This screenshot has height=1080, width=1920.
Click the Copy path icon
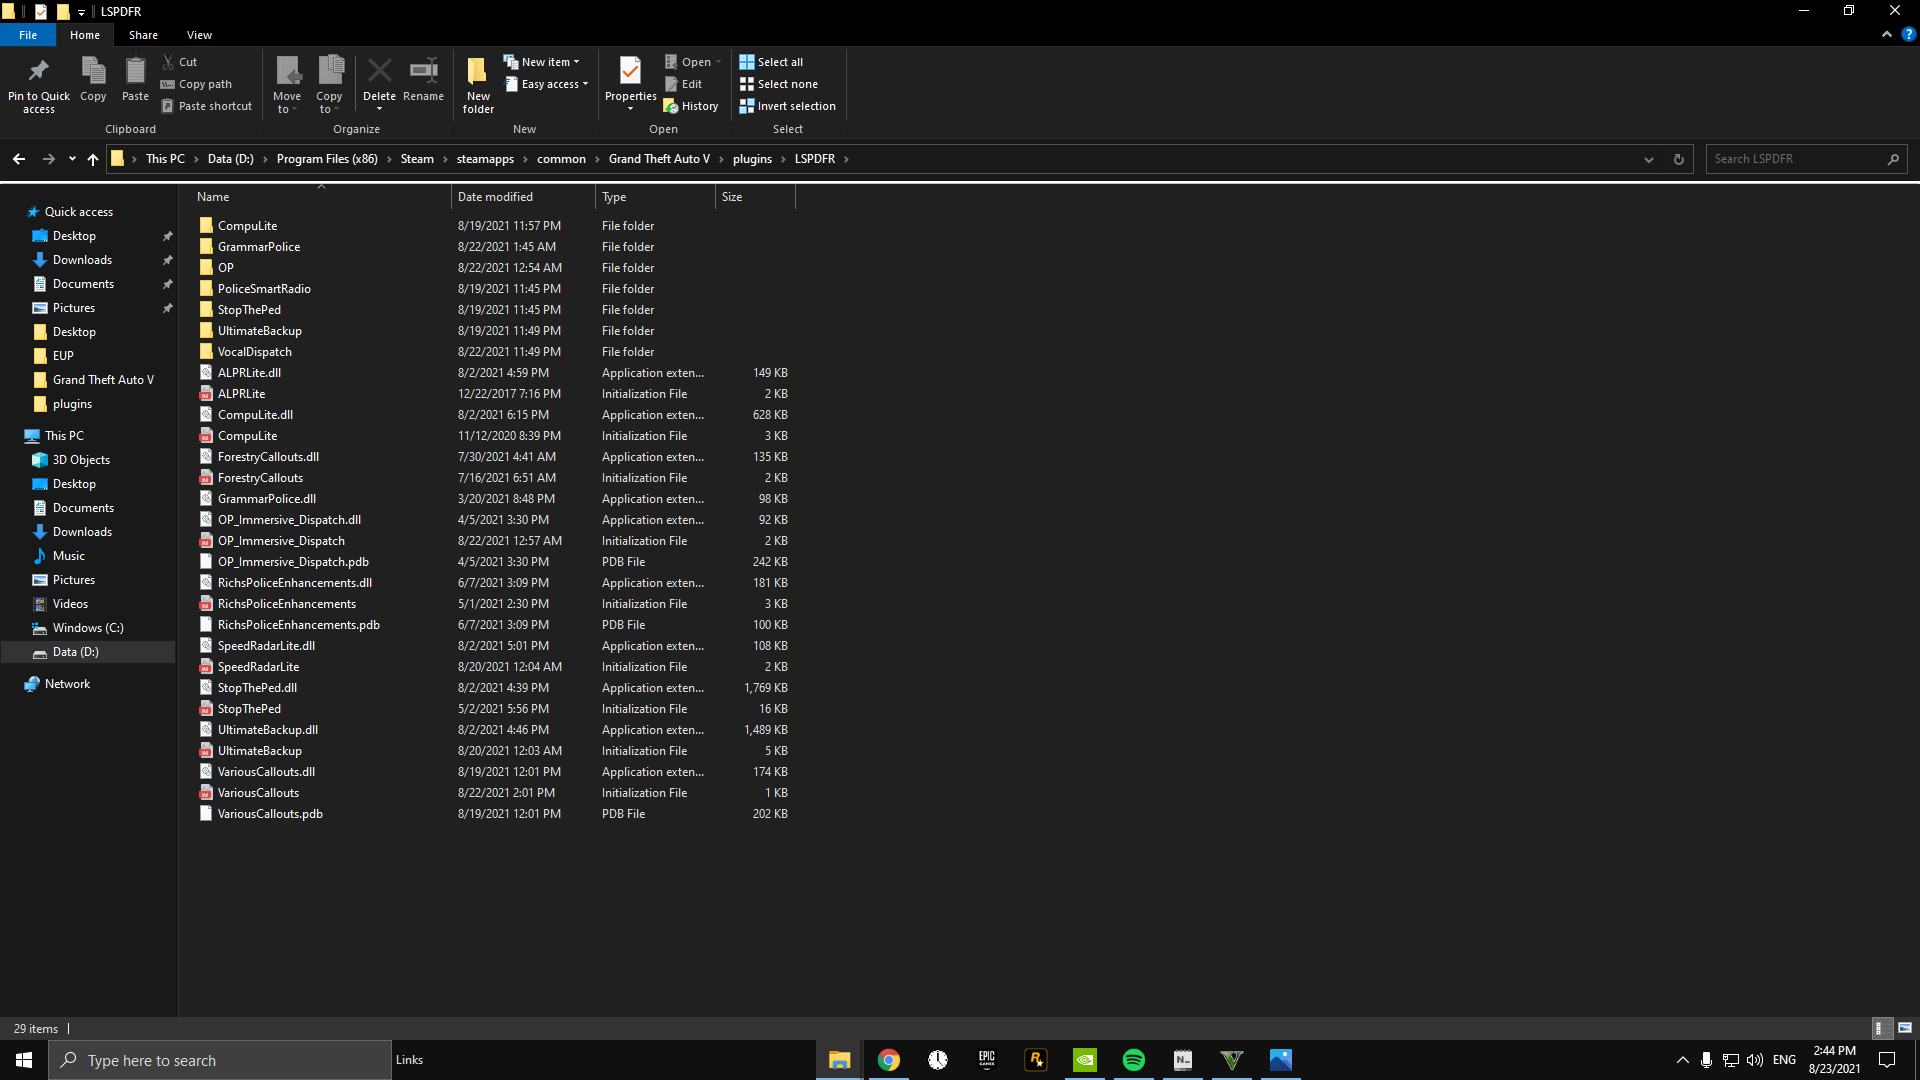click(x=168, y=84)
